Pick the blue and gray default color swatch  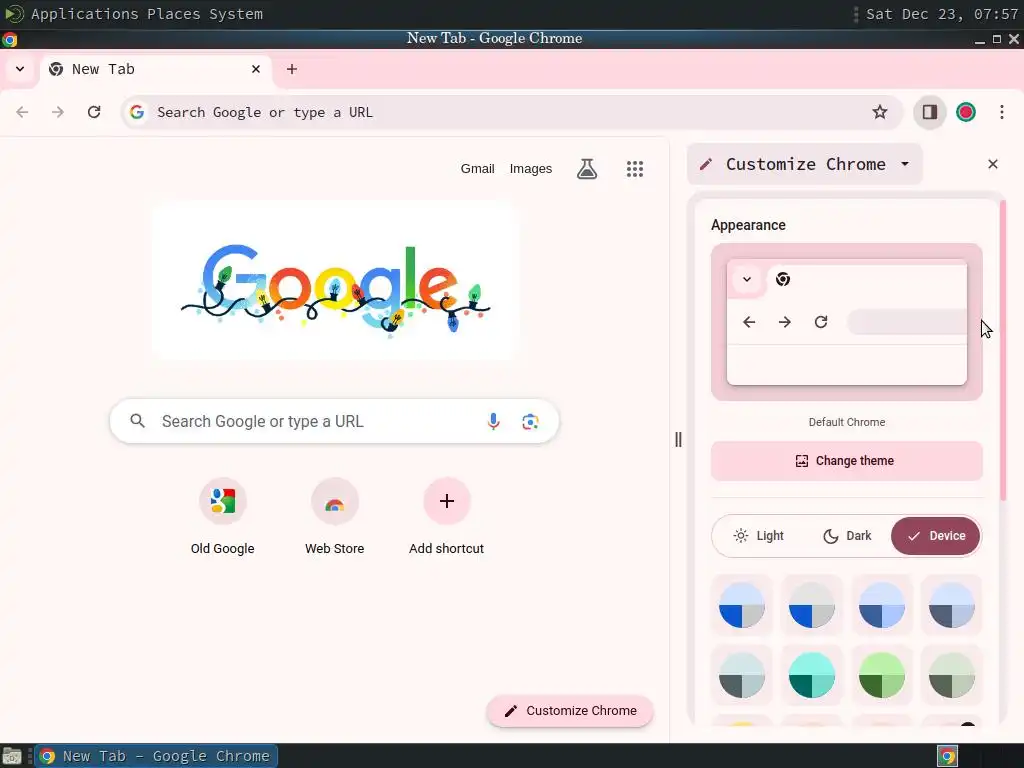click(x=742, y=605)
